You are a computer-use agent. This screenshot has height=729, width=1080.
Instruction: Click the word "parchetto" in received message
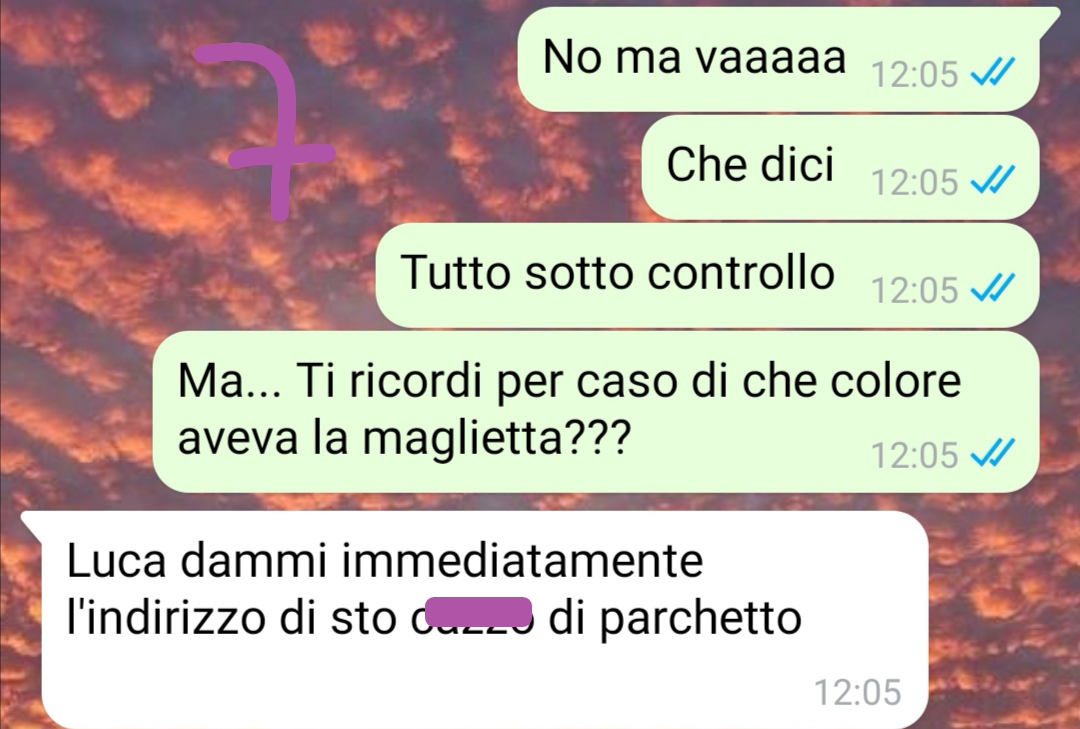tap(700, 618)
